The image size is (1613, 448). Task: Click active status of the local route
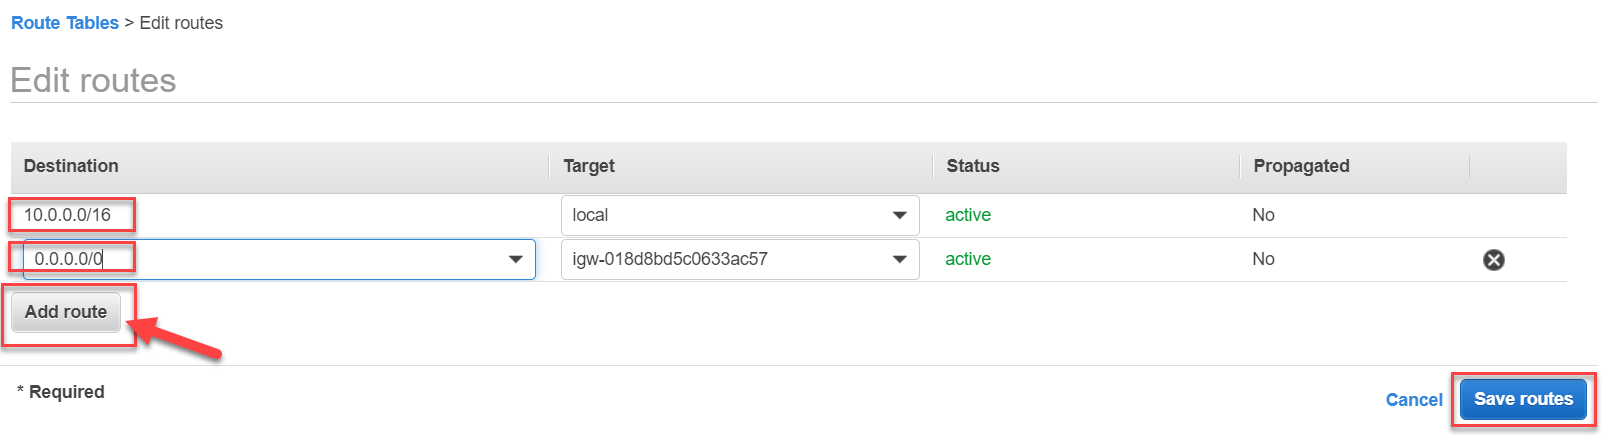(968, 215)
